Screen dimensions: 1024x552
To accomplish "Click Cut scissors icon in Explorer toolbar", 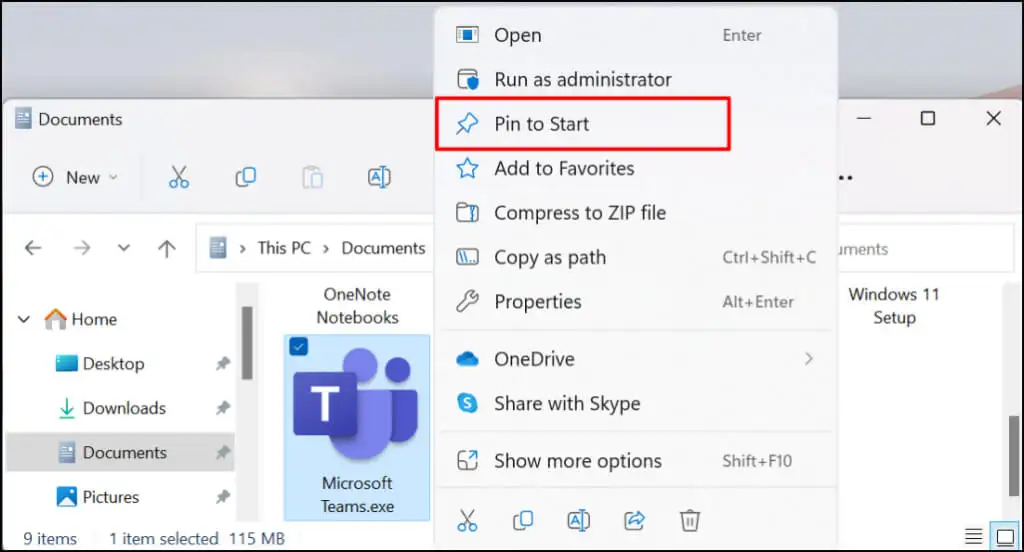I will point(178,177).
